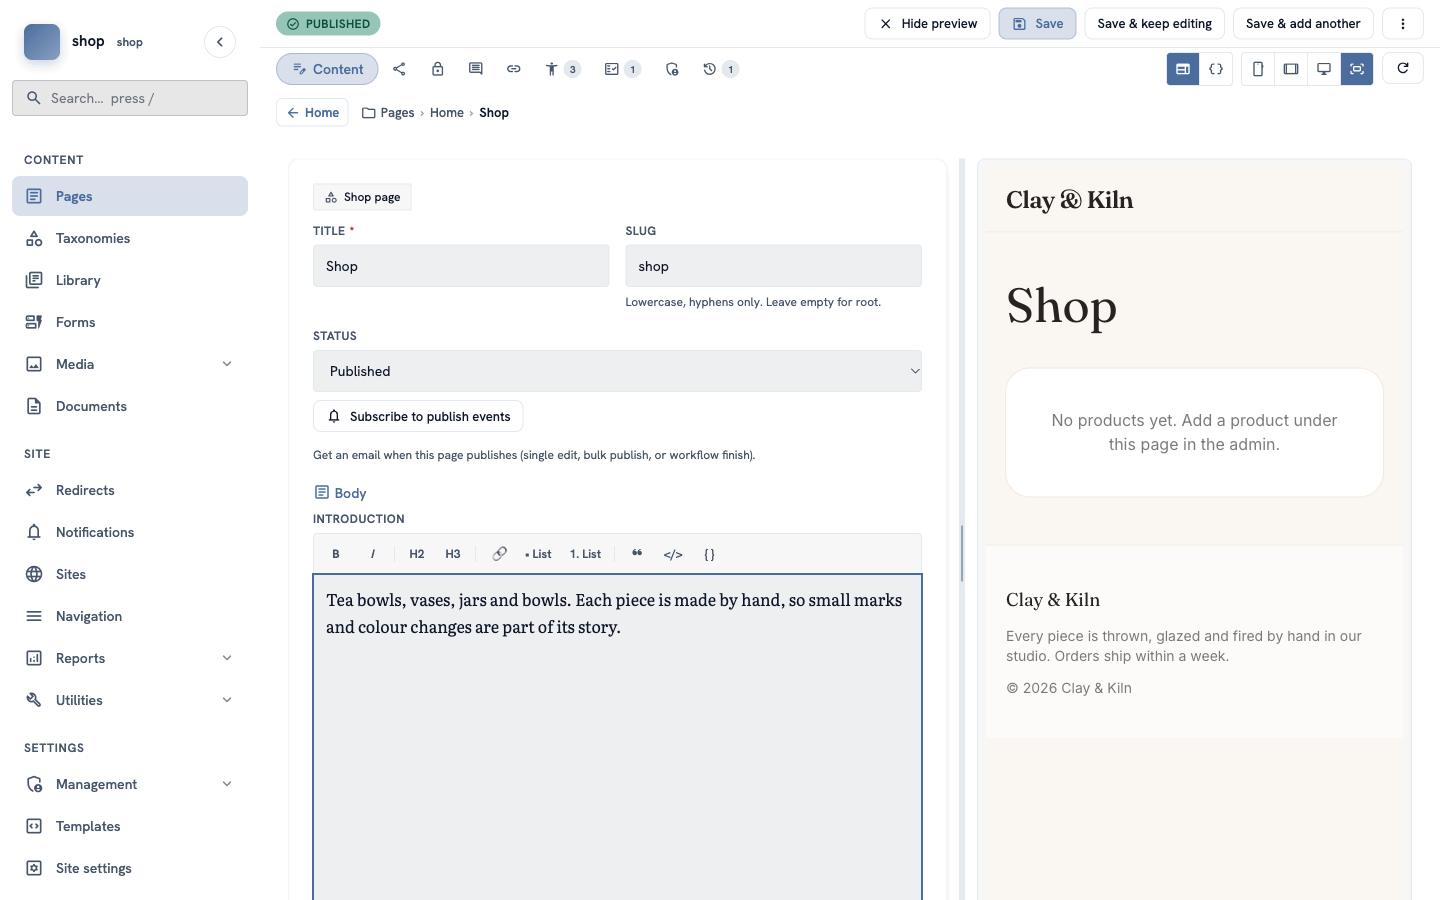
Task: Collapse the sidebar with the arrow button
Action: click(220, 42)
